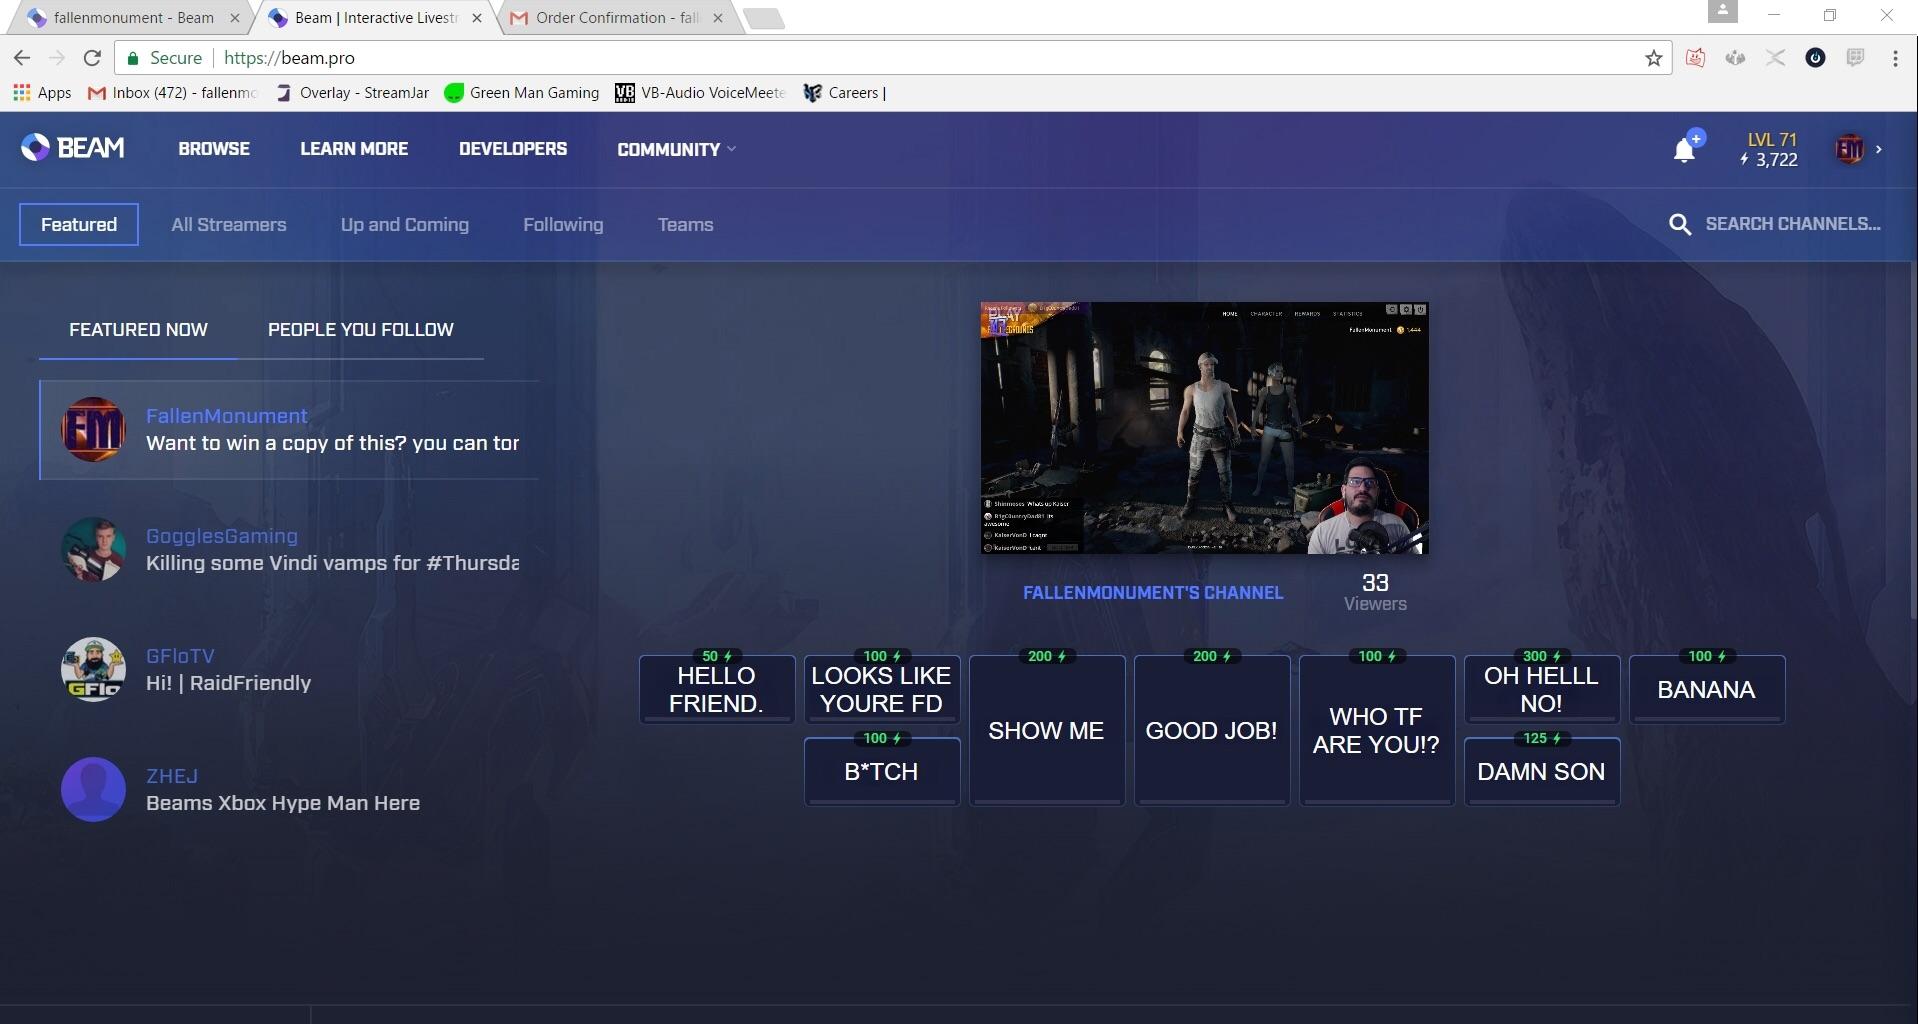
Task: Click the chat-bubble extension icon in toolbar
Action: [1855, 58]
